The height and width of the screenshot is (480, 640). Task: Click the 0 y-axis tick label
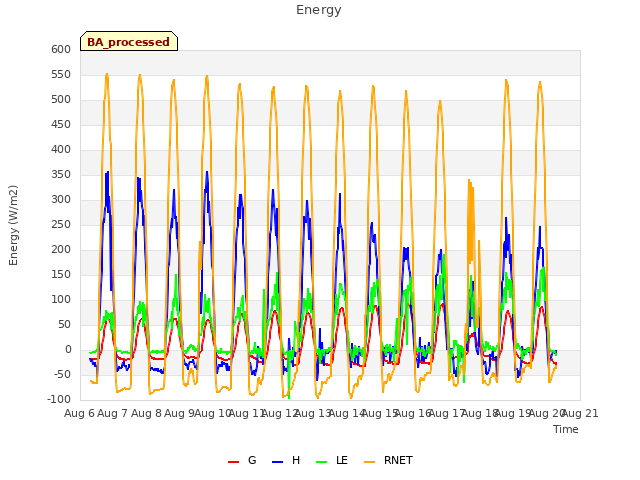click(x=68, y=349)
